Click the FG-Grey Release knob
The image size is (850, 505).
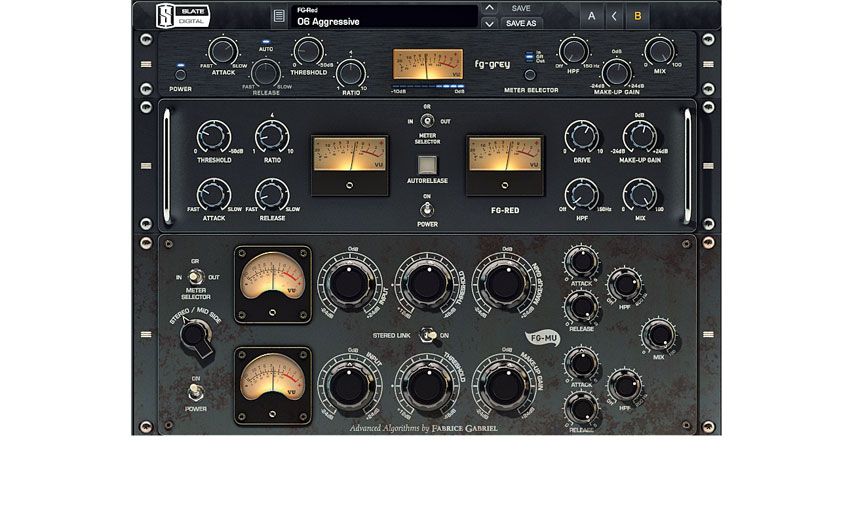(266, 72)
